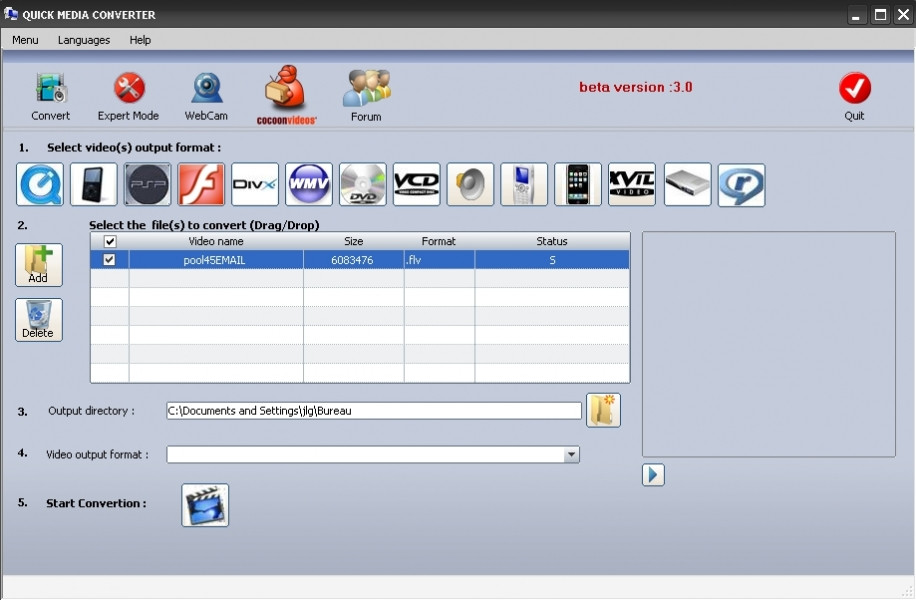
Task: Click the 6083476 size cell
Action: pos(353,260)
